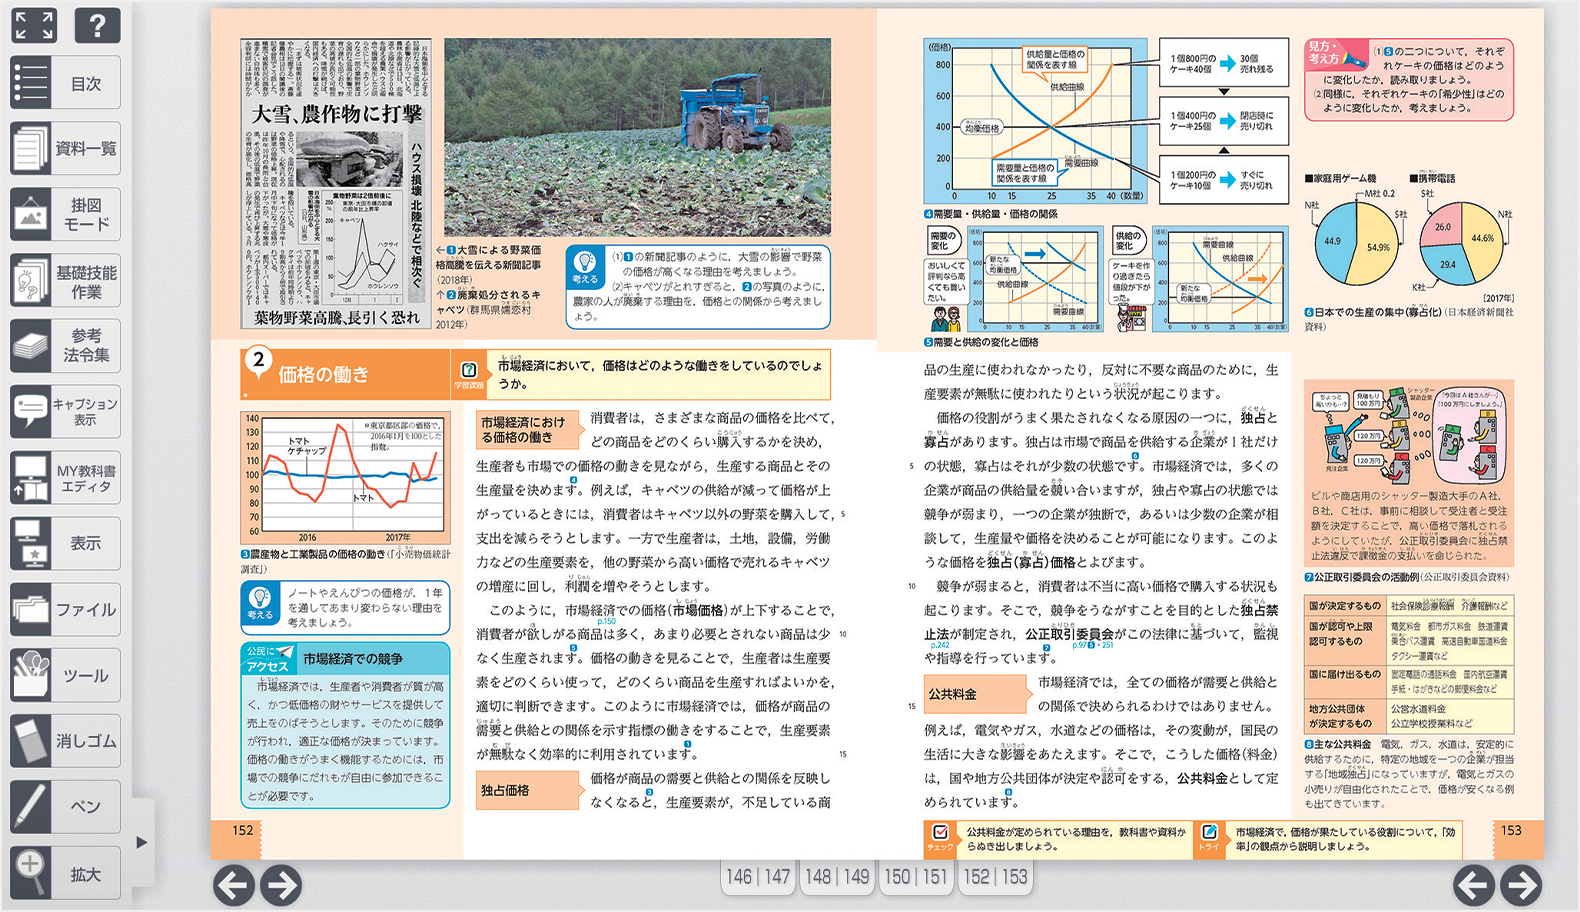Open the 公正取引委員会の活動例 illustration

click(x=1408, y=473)
